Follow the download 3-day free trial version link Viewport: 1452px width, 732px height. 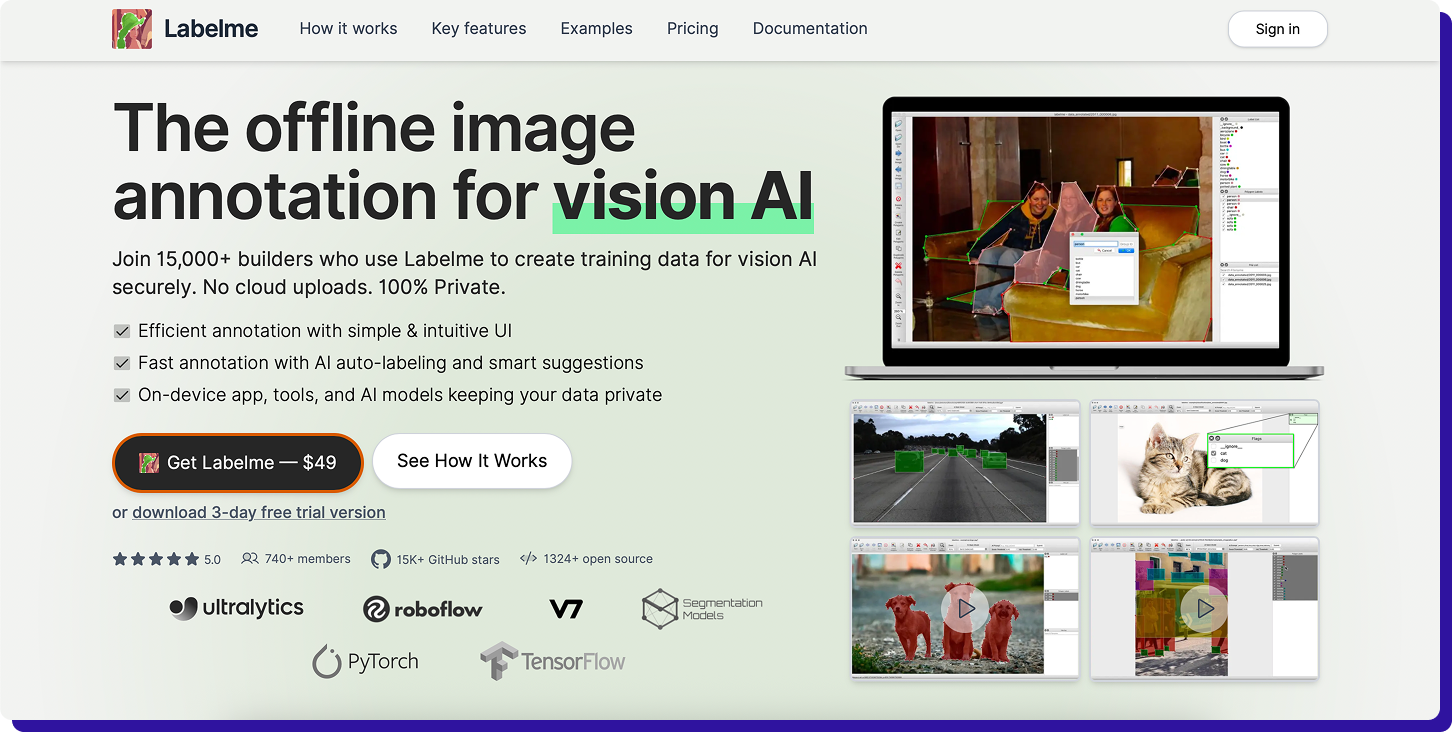click(258, 512)
